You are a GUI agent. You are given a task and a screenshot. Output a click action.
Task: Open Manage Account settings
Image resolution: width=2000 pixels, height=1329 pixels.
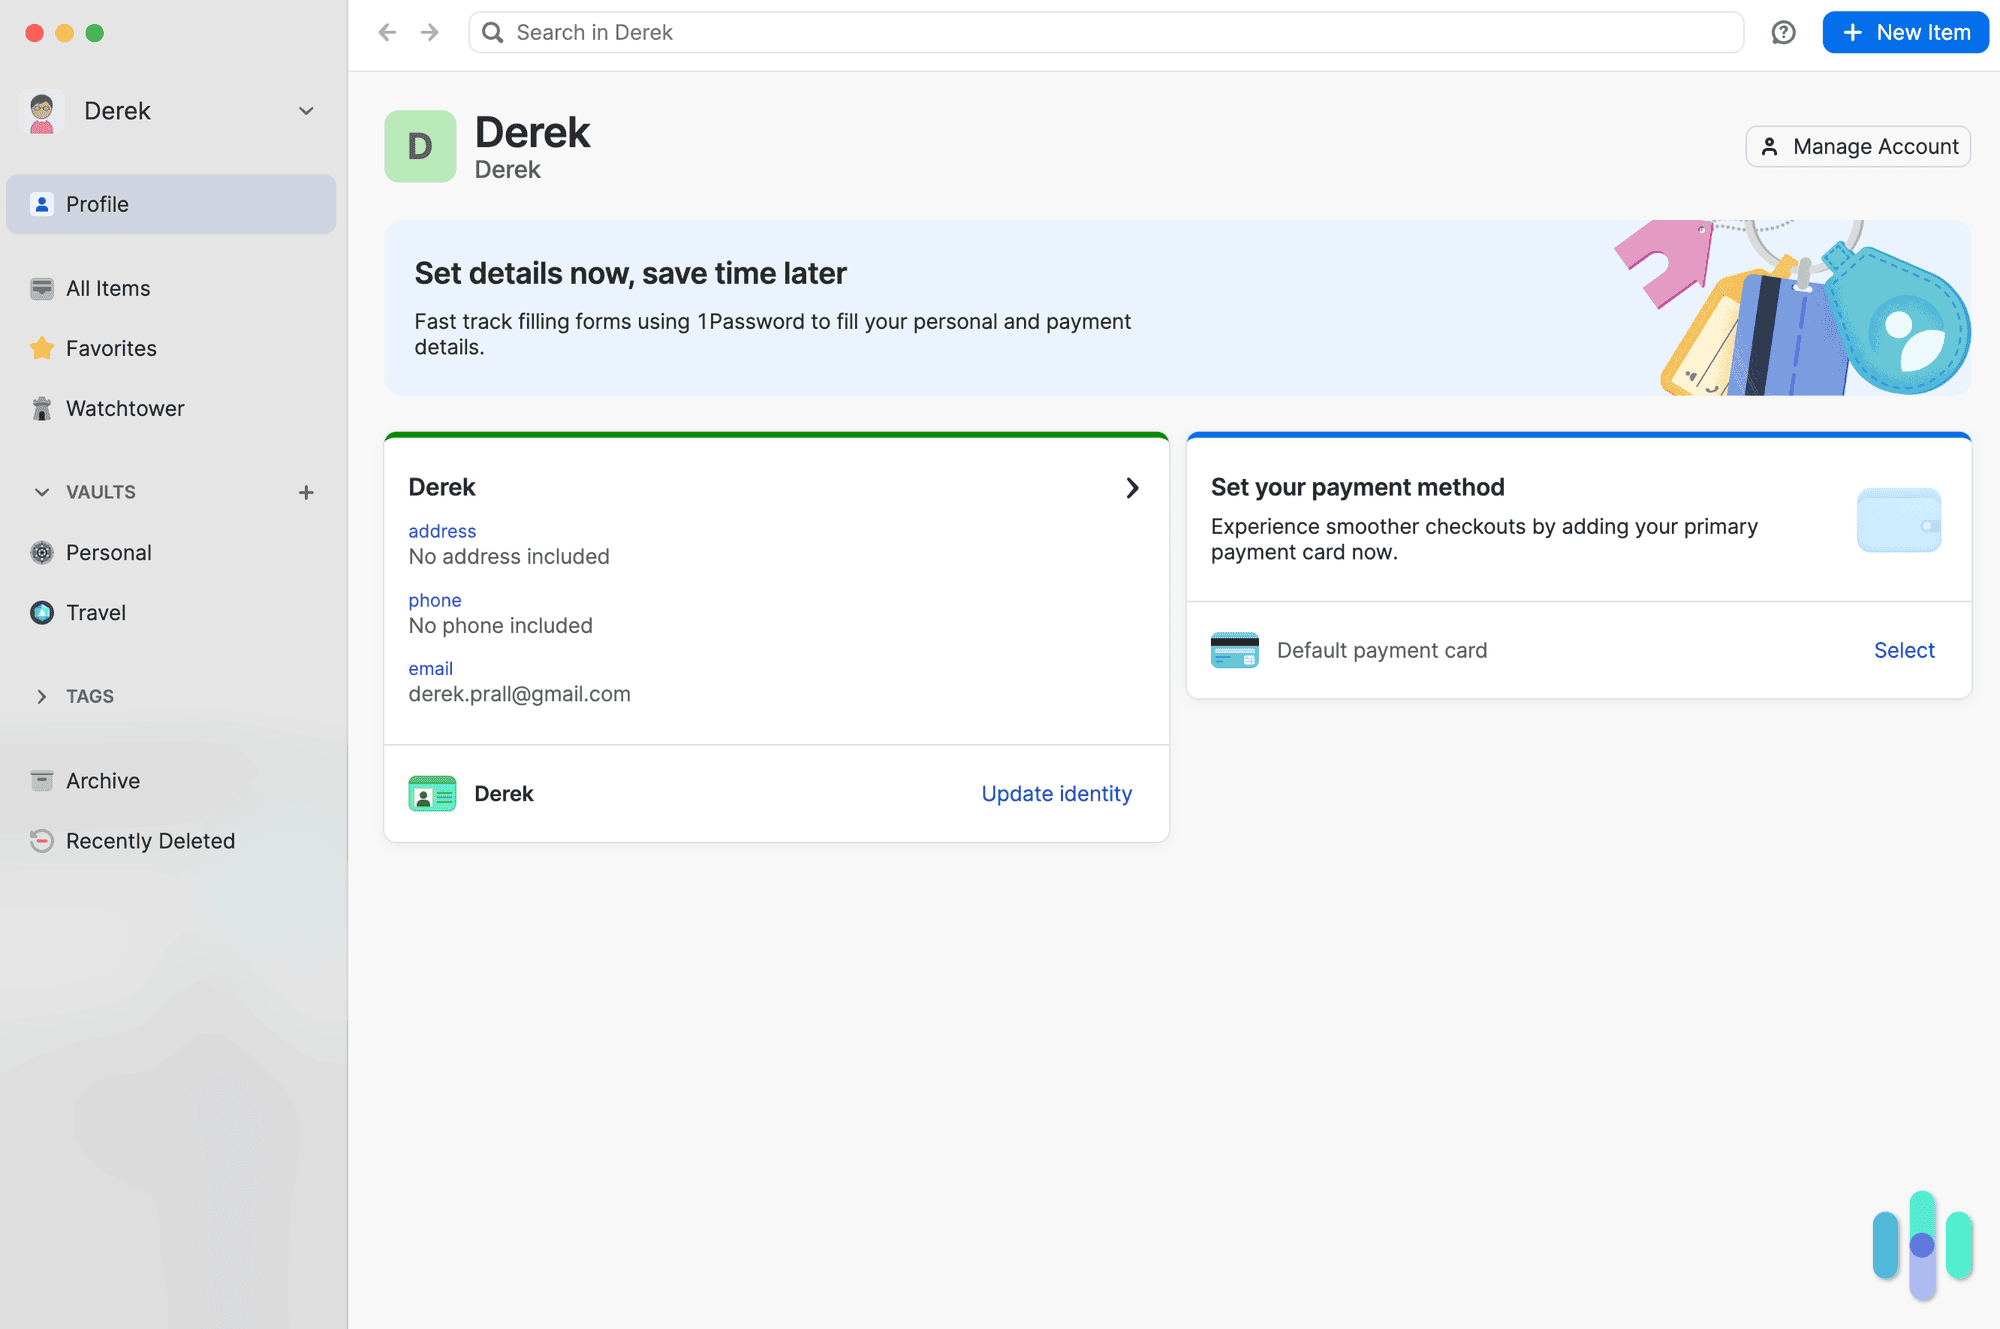coord(1859,145)
